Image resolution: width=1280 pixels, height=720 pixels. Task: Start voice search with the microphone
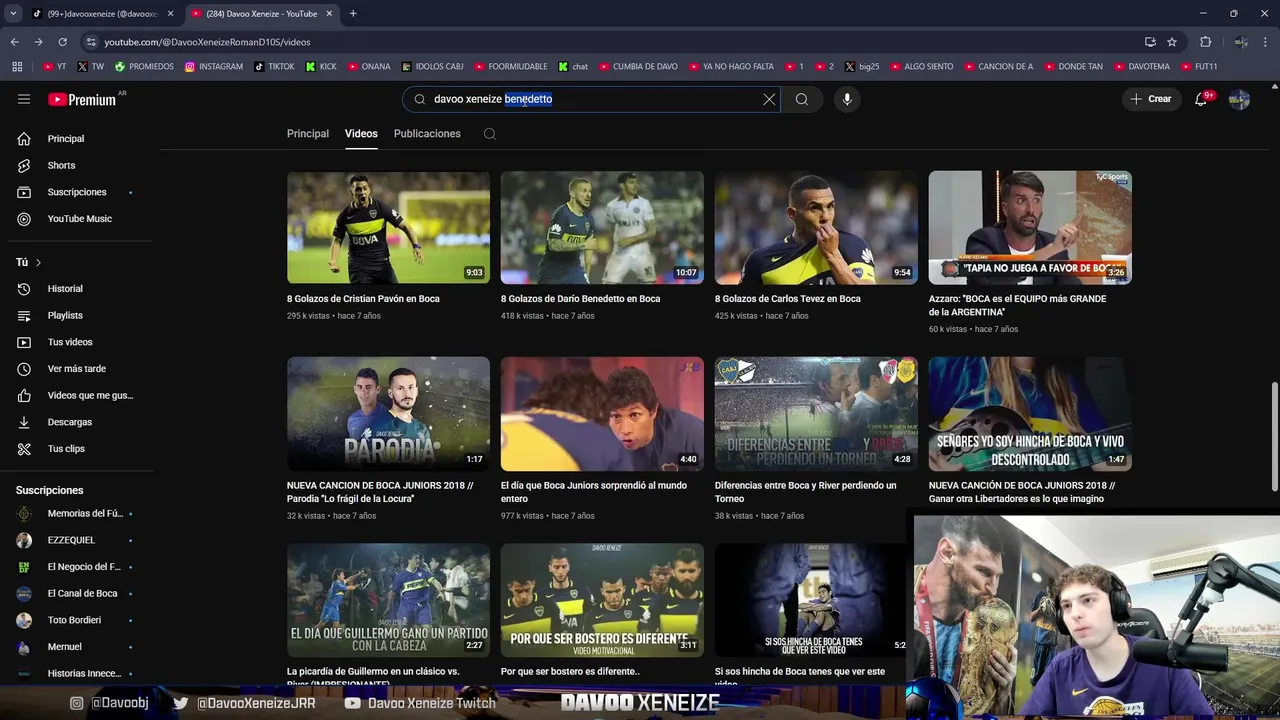click(847, 99)
